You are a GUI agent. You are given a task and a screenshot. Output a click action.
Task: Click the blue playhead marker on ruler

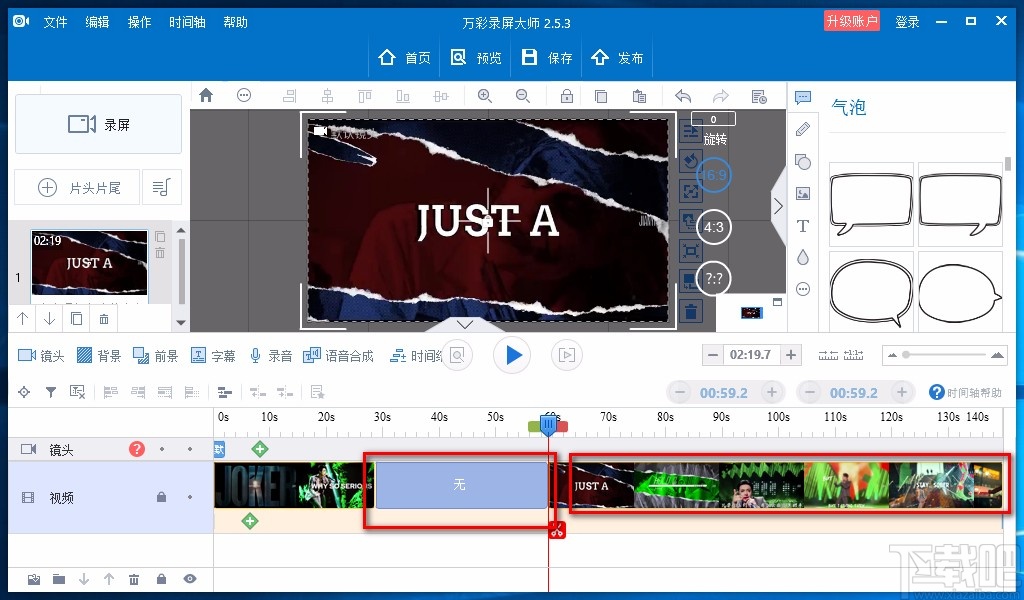pyautogui.click(x=548, y=426)
